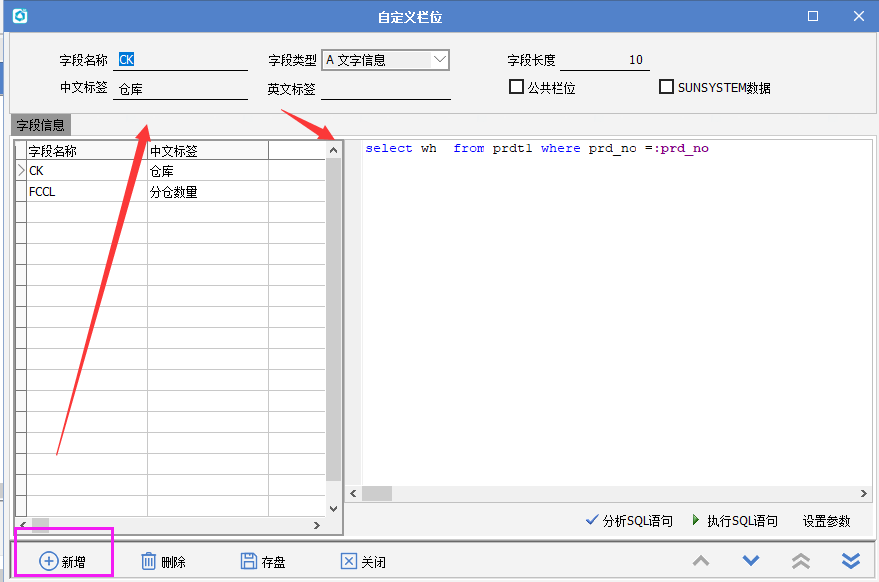Click the 删除 trash can icon
The height and width of the screenshot is (582, 879).
[x=148, y=561]
